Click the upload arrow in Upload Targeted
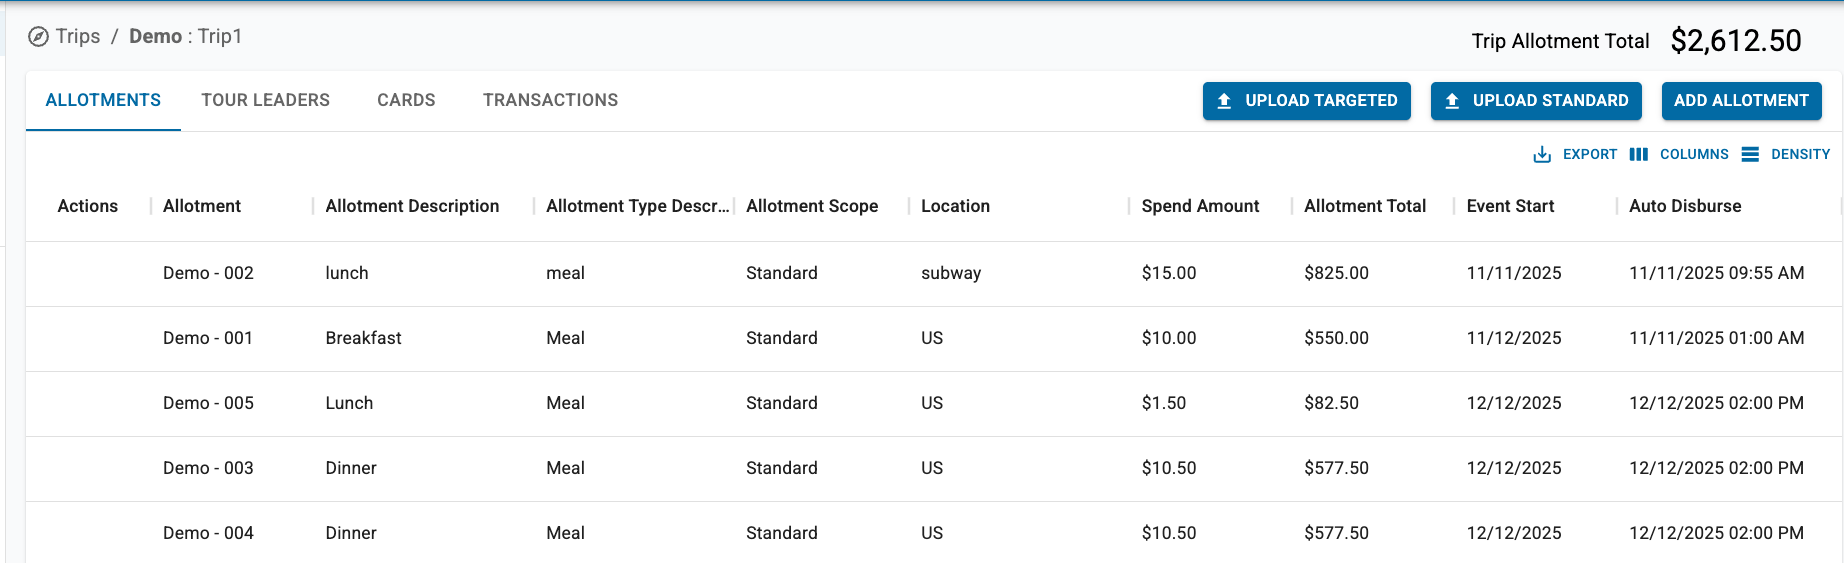 click(1224, 101)
